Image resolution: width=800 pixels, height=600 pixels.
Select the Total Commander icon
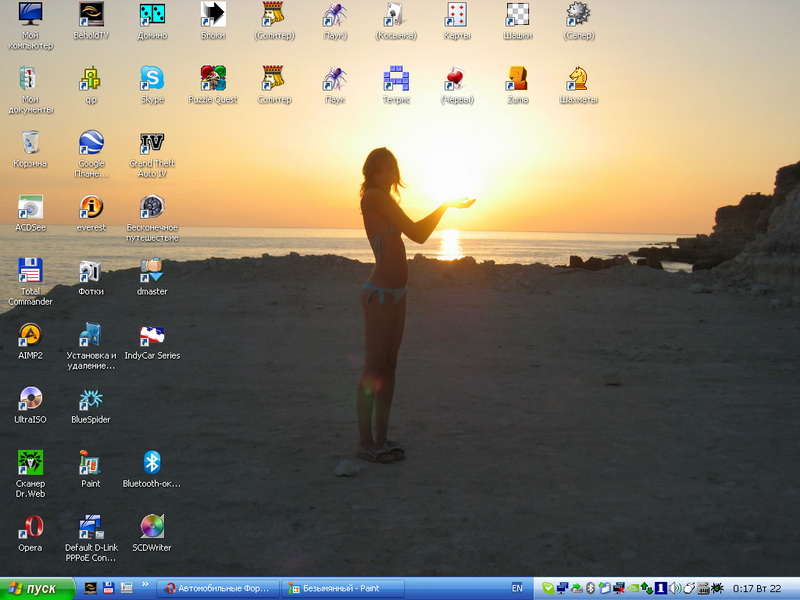click(30, 271)
